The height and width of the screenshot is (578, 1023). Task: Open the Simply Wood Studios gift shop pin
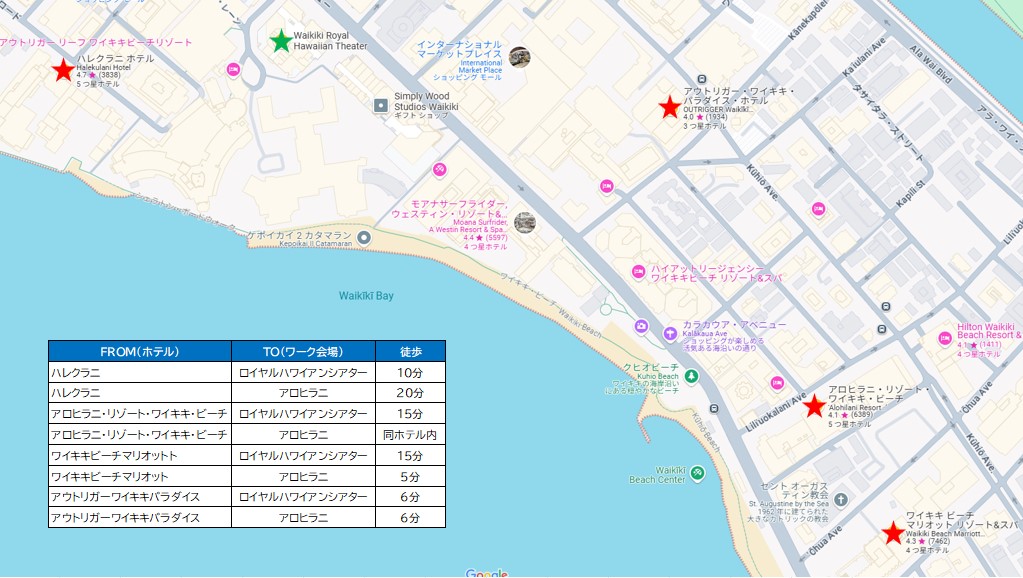coord(381,105)
